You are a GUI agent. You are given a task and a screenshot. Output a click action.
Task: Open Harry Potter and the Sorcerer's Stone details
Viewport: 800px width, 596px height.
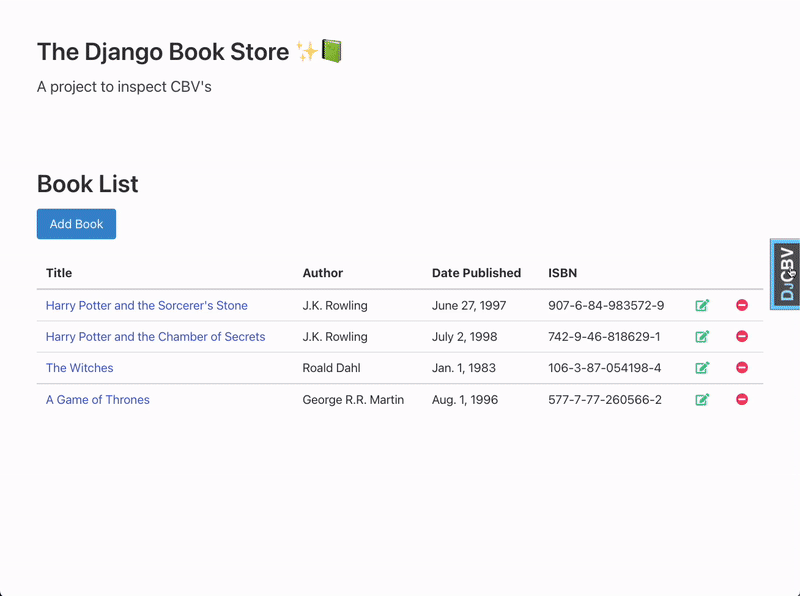coord(146,305)
